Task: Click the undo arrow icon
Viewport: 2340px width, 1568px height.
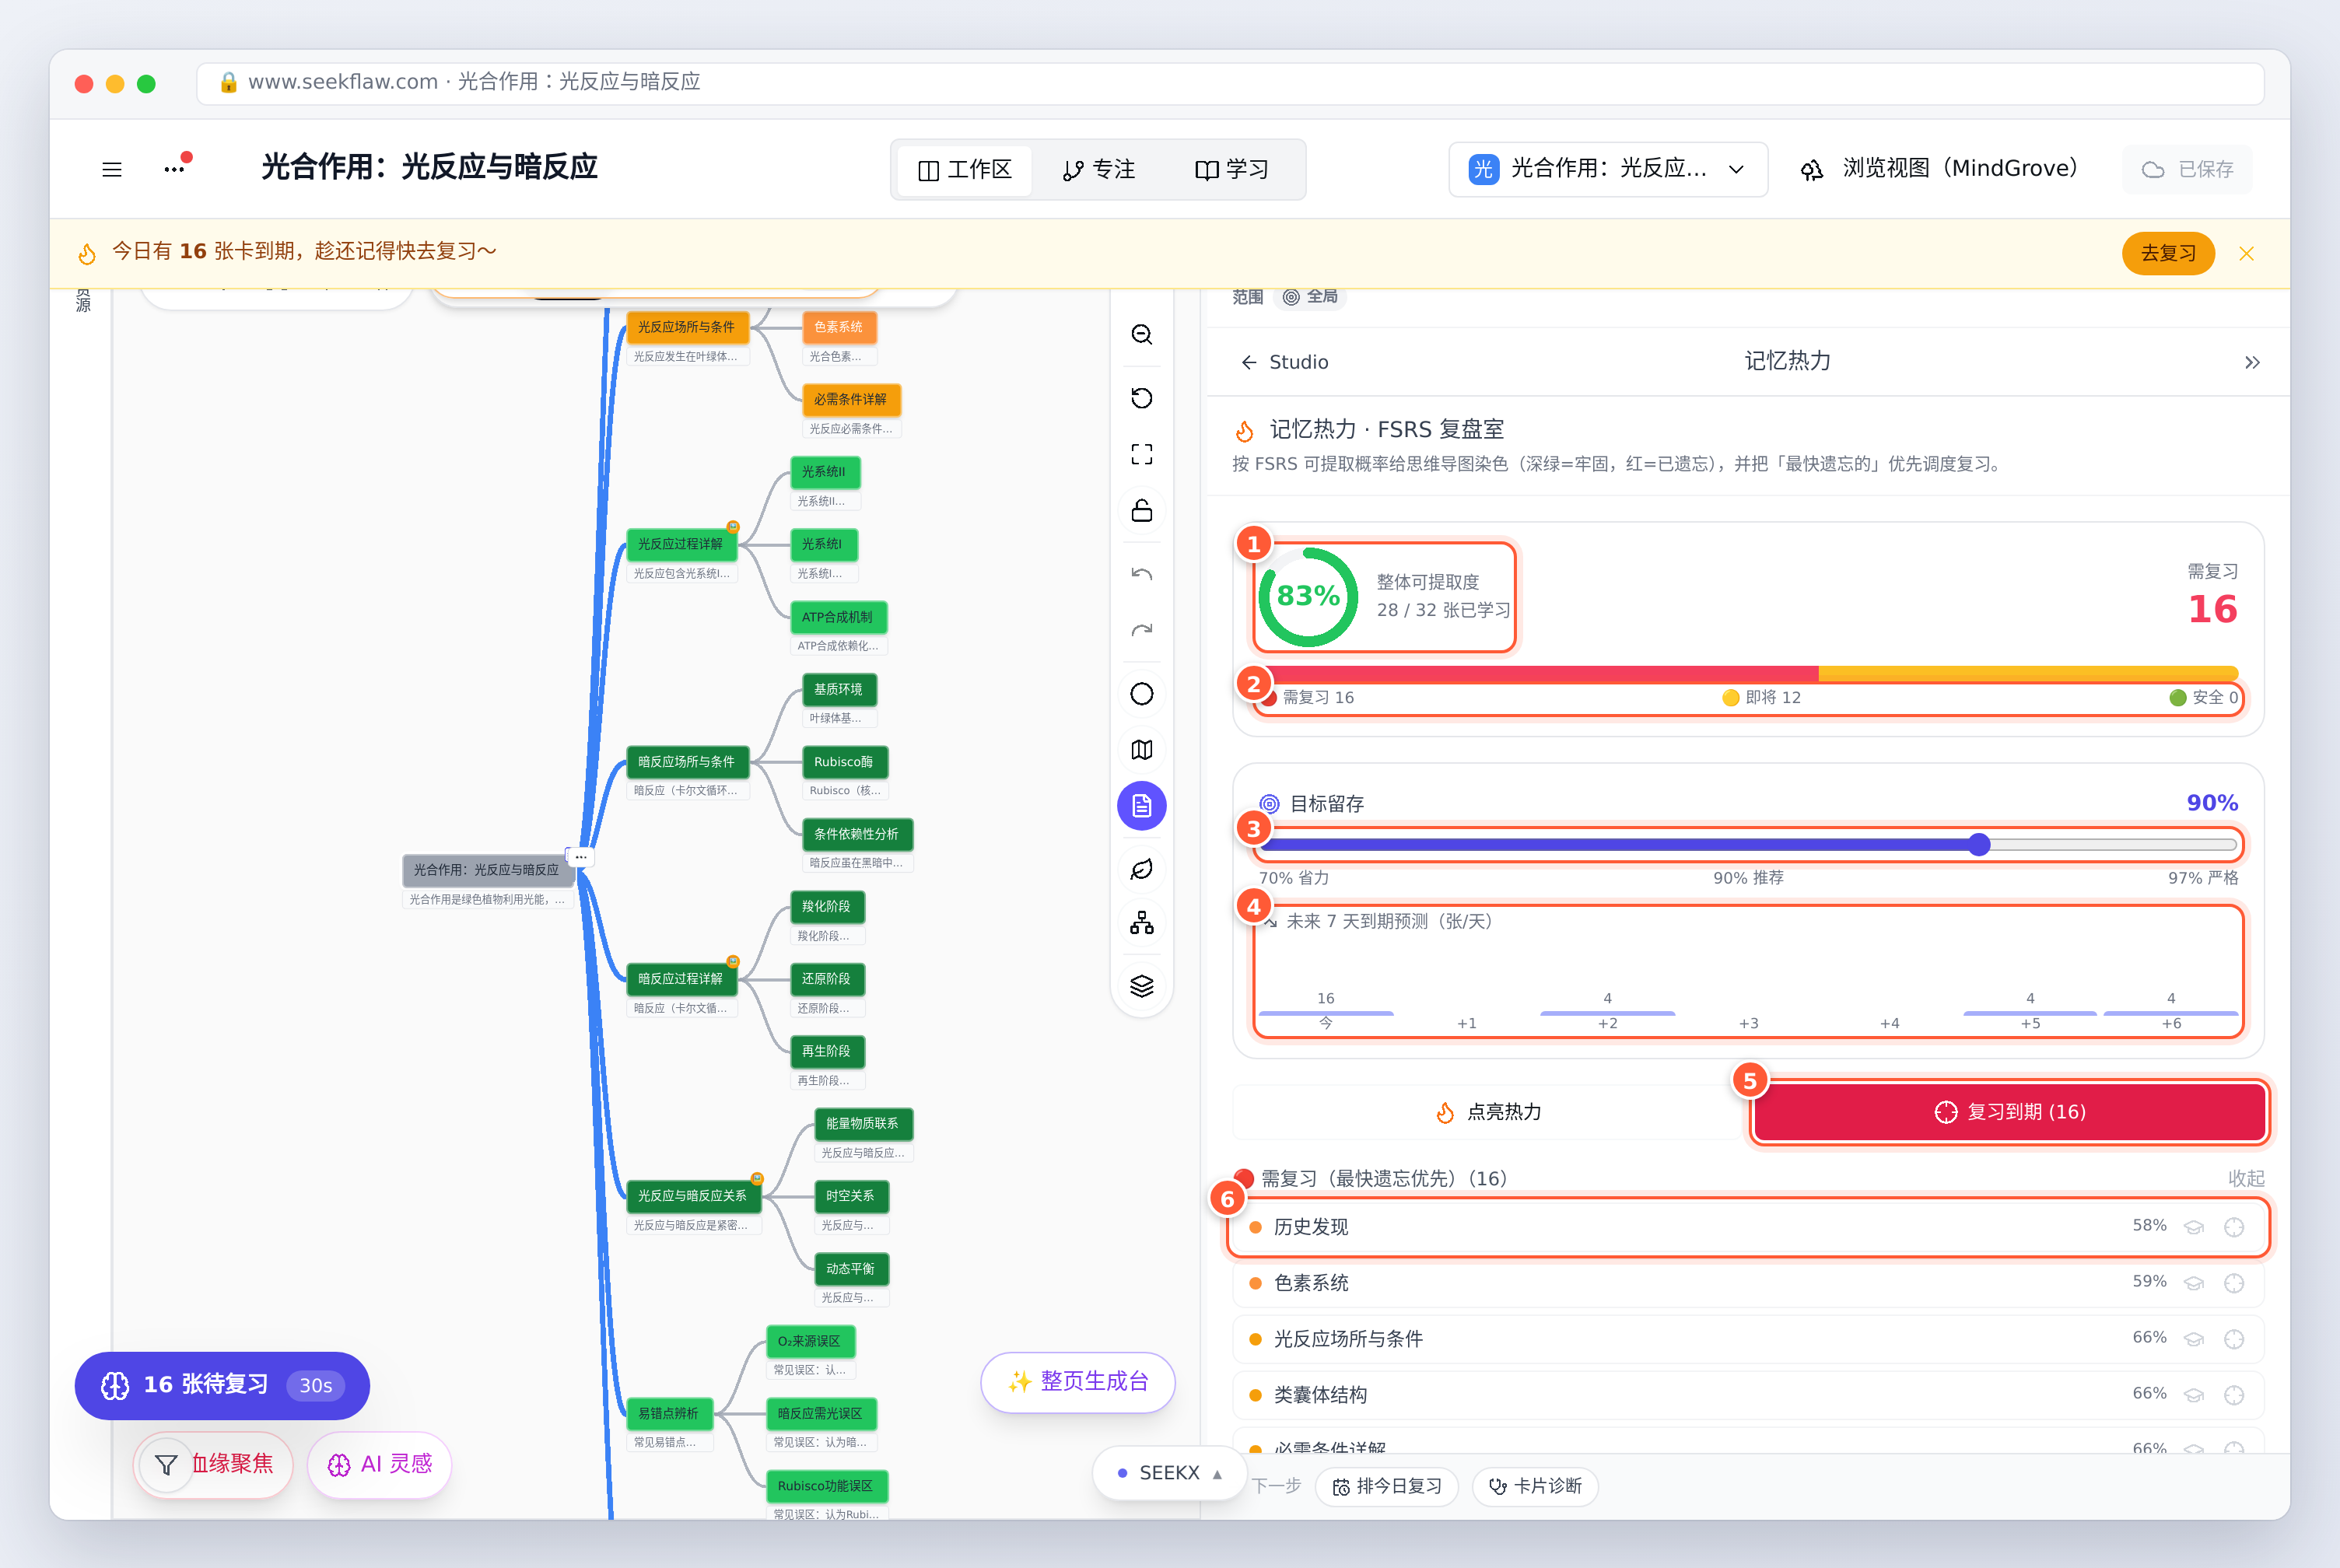Action: [1141, 574]
